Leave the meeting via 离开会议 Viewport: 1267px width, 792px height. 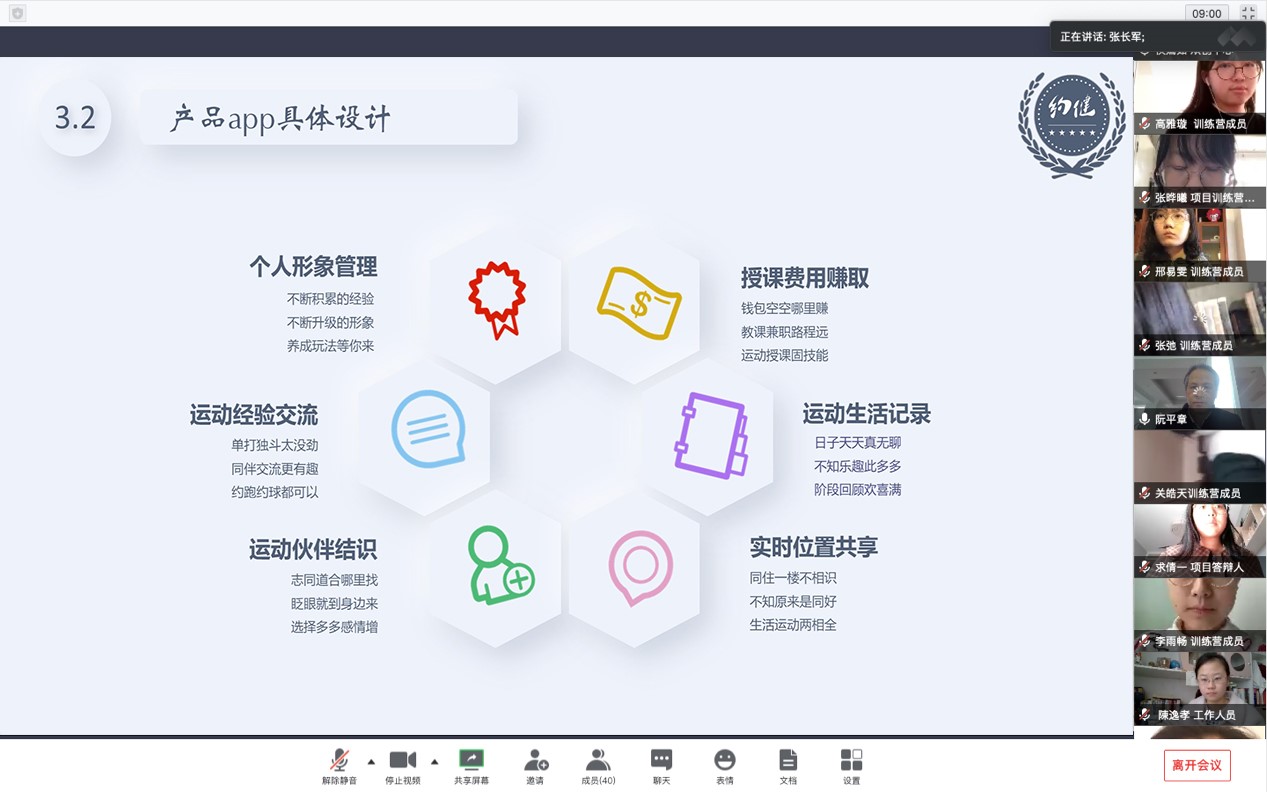(1197, 765)
